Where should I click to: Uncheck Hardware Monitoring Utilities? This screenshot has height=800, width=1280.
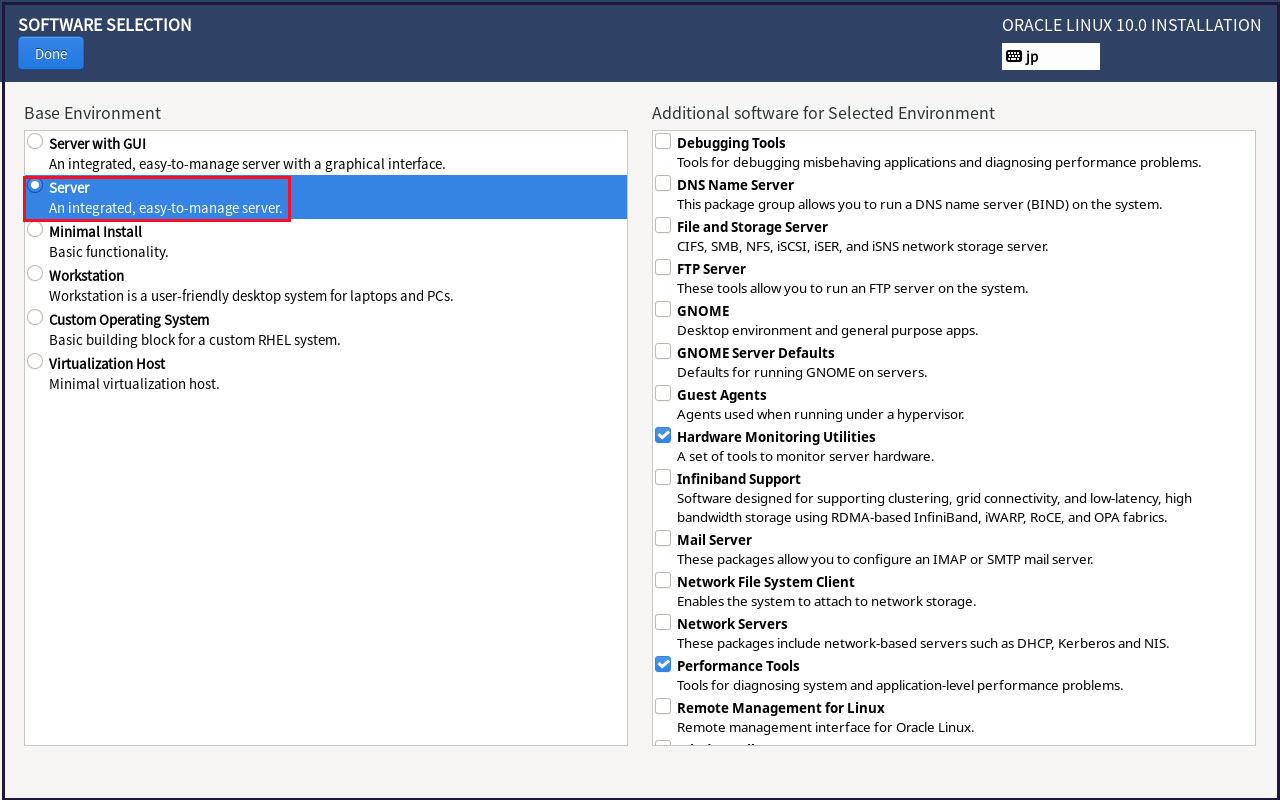663,435
